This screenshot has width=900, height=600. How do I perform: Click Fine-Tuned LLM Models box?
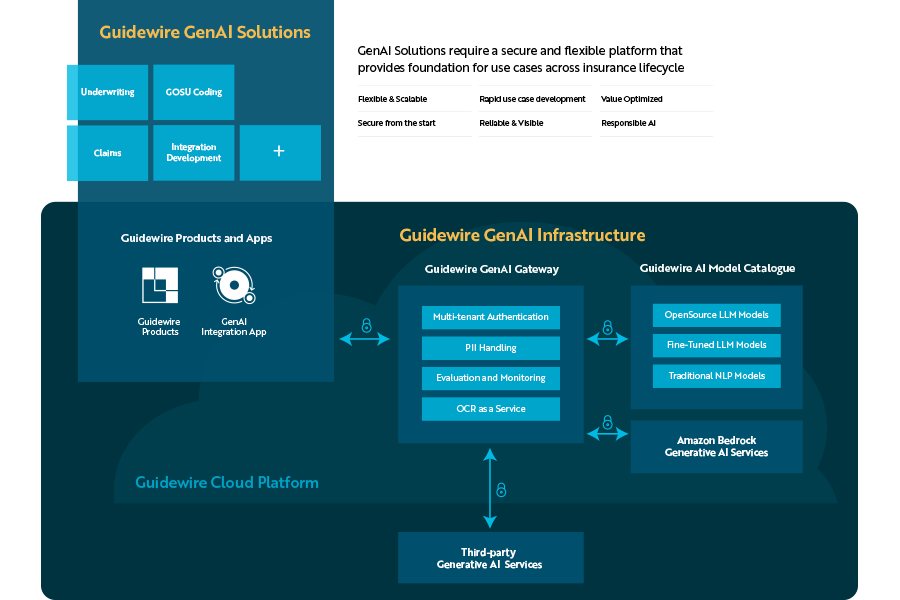point(716,345)
